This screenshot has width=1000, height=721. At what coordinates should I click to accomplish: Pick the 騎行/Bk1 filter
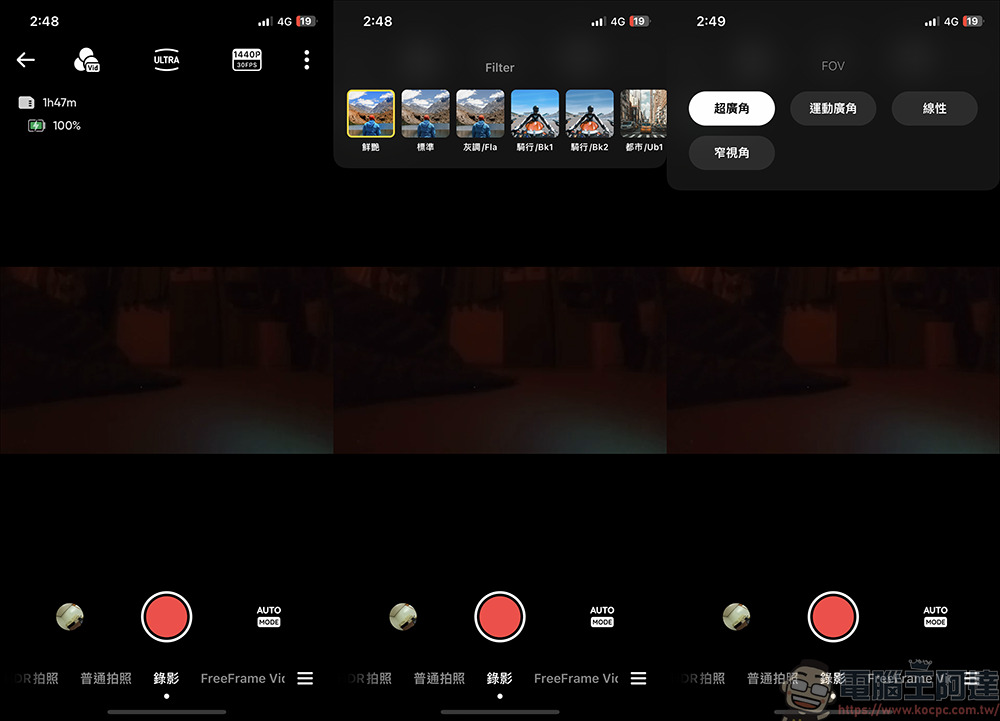click(534, 114)
